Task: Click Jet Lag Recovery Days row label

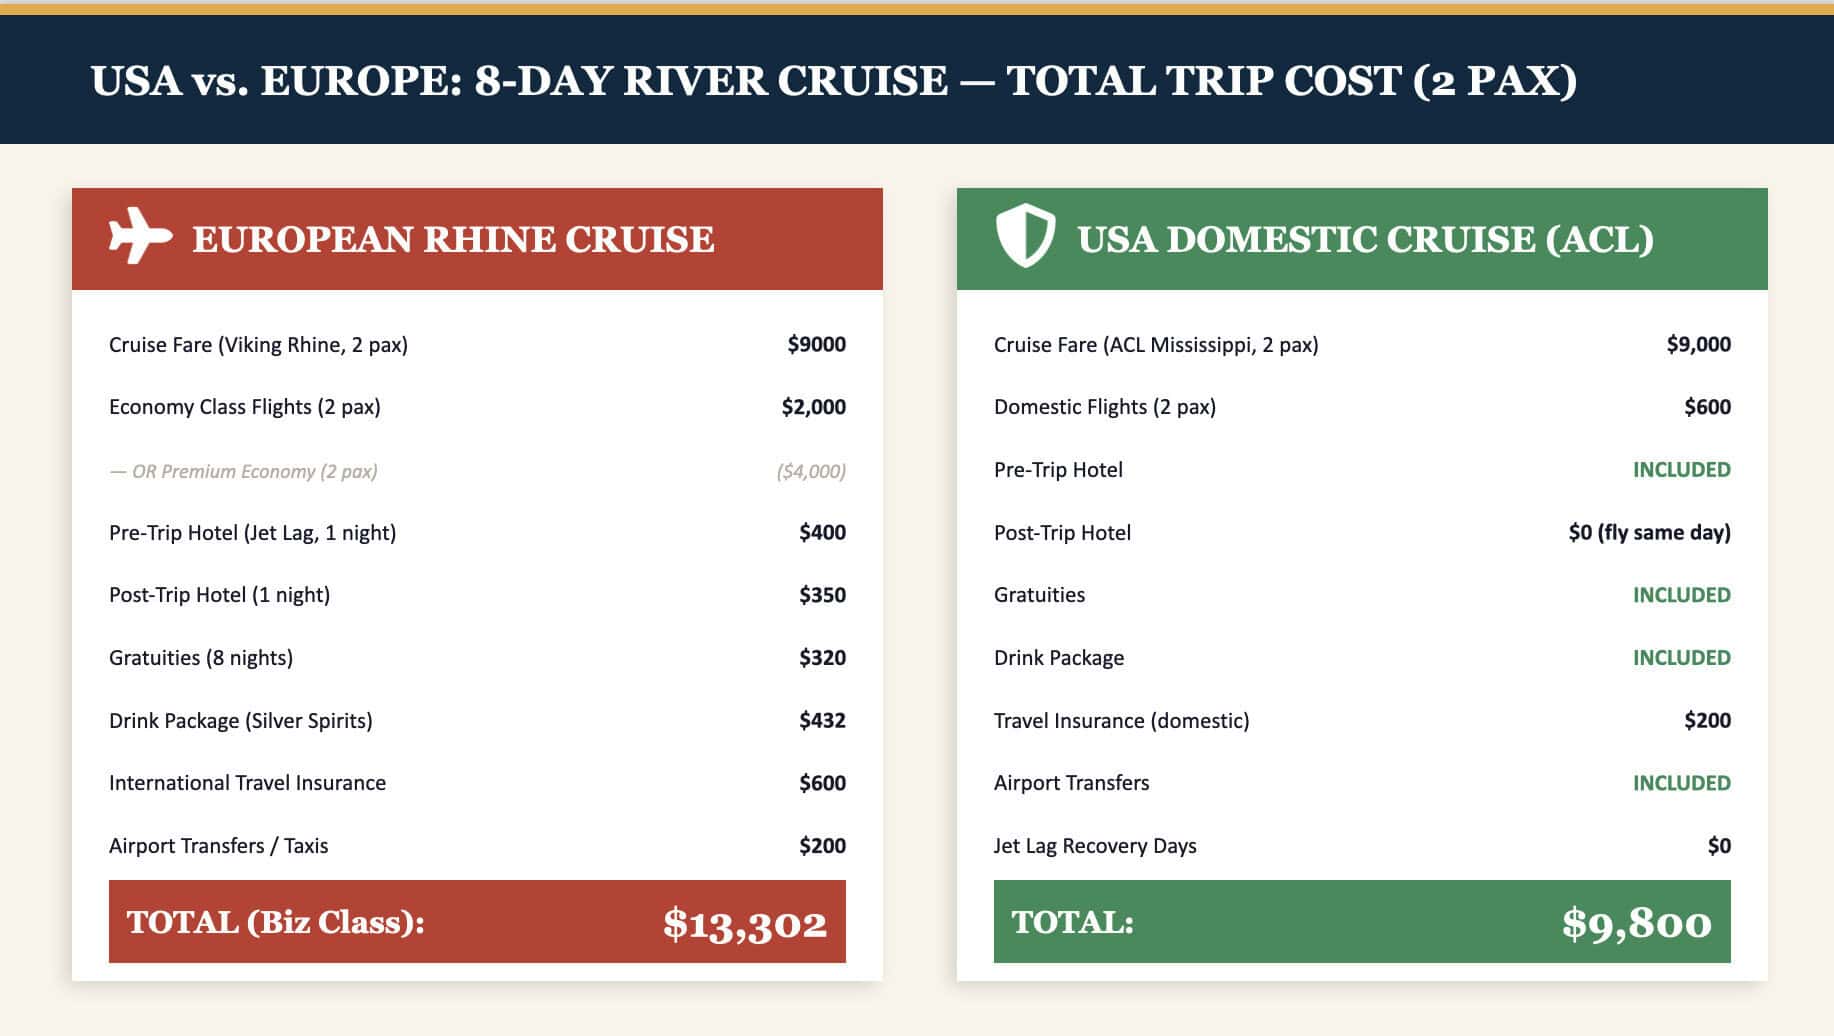Action: pyautogui.click(x=1094, y=846)
